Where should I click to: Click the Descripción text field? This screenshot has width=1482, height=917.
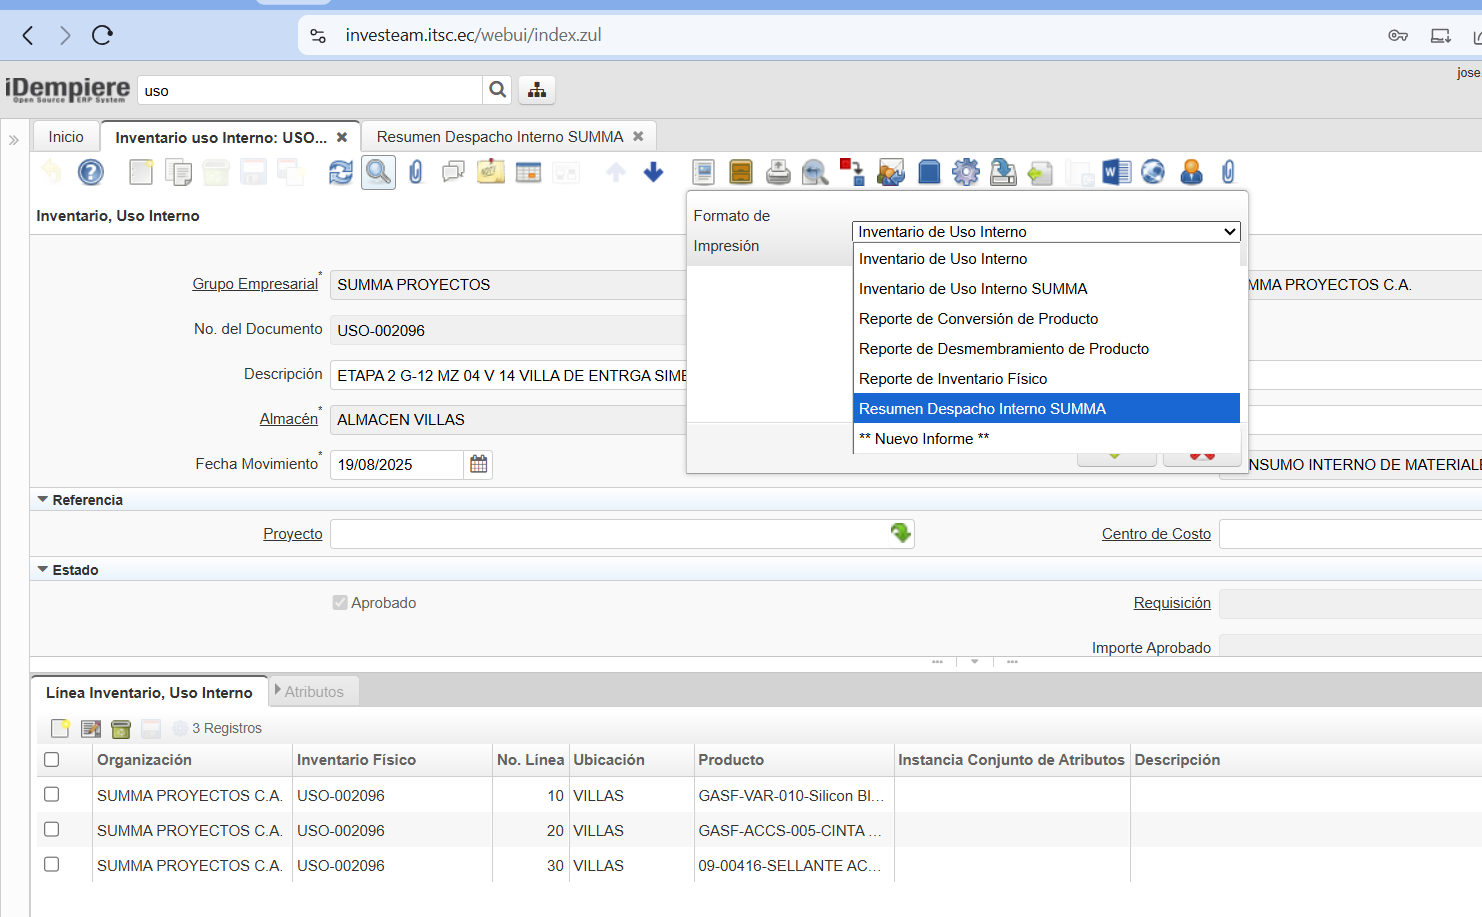pos(510,375)
